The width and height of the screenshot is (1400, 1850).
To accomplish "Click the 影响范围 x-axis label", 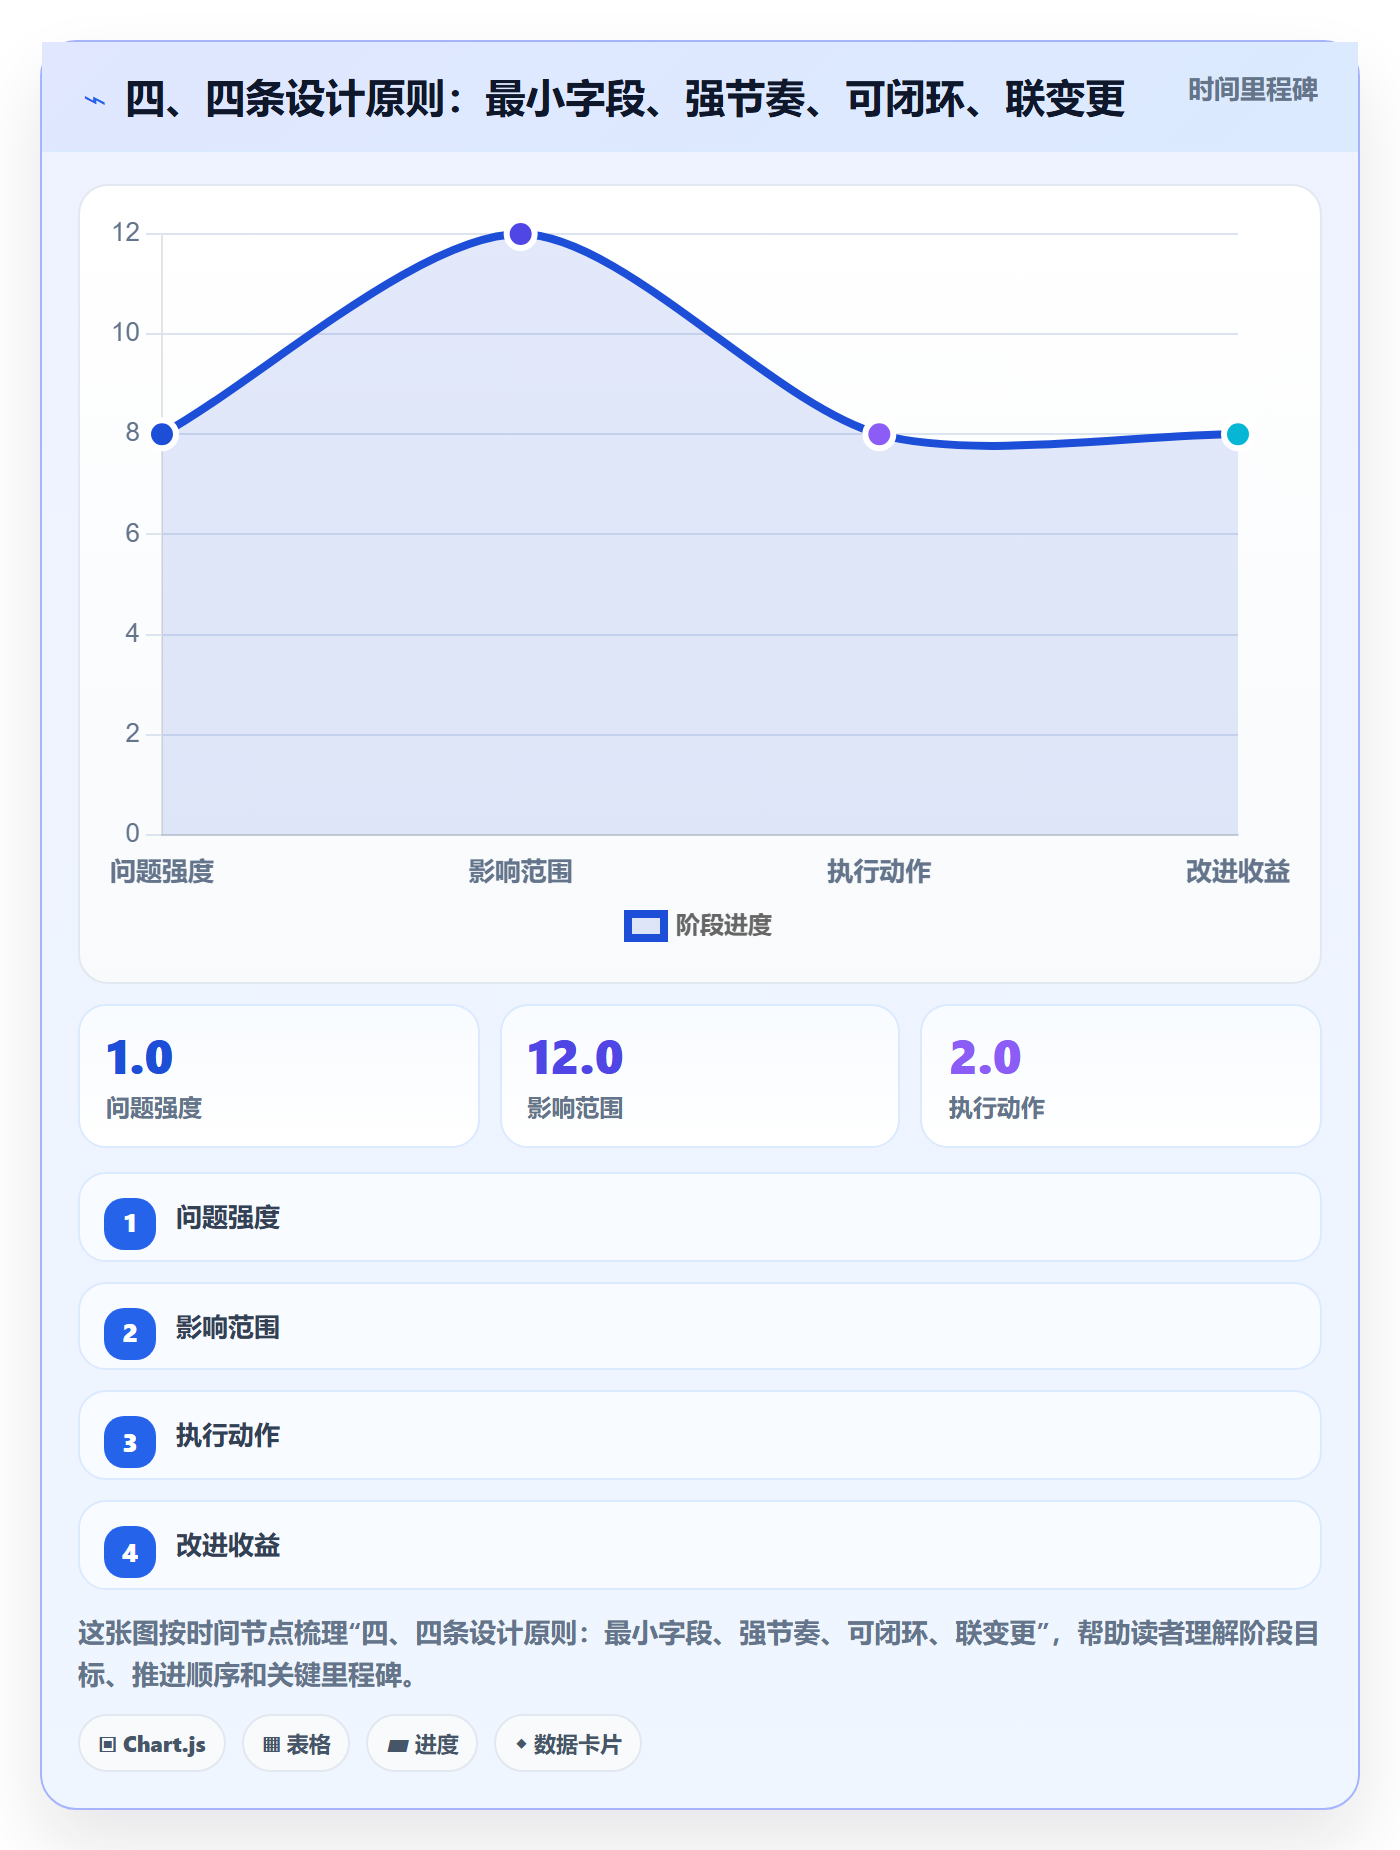I will click(x=520, y=872).
